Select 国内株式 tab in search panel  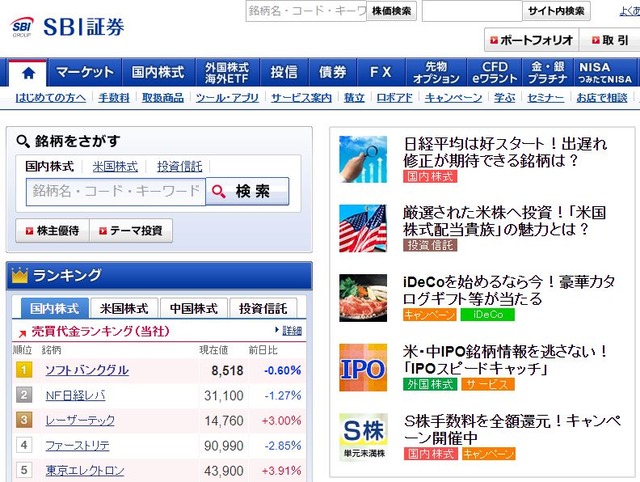pos(49,167)
